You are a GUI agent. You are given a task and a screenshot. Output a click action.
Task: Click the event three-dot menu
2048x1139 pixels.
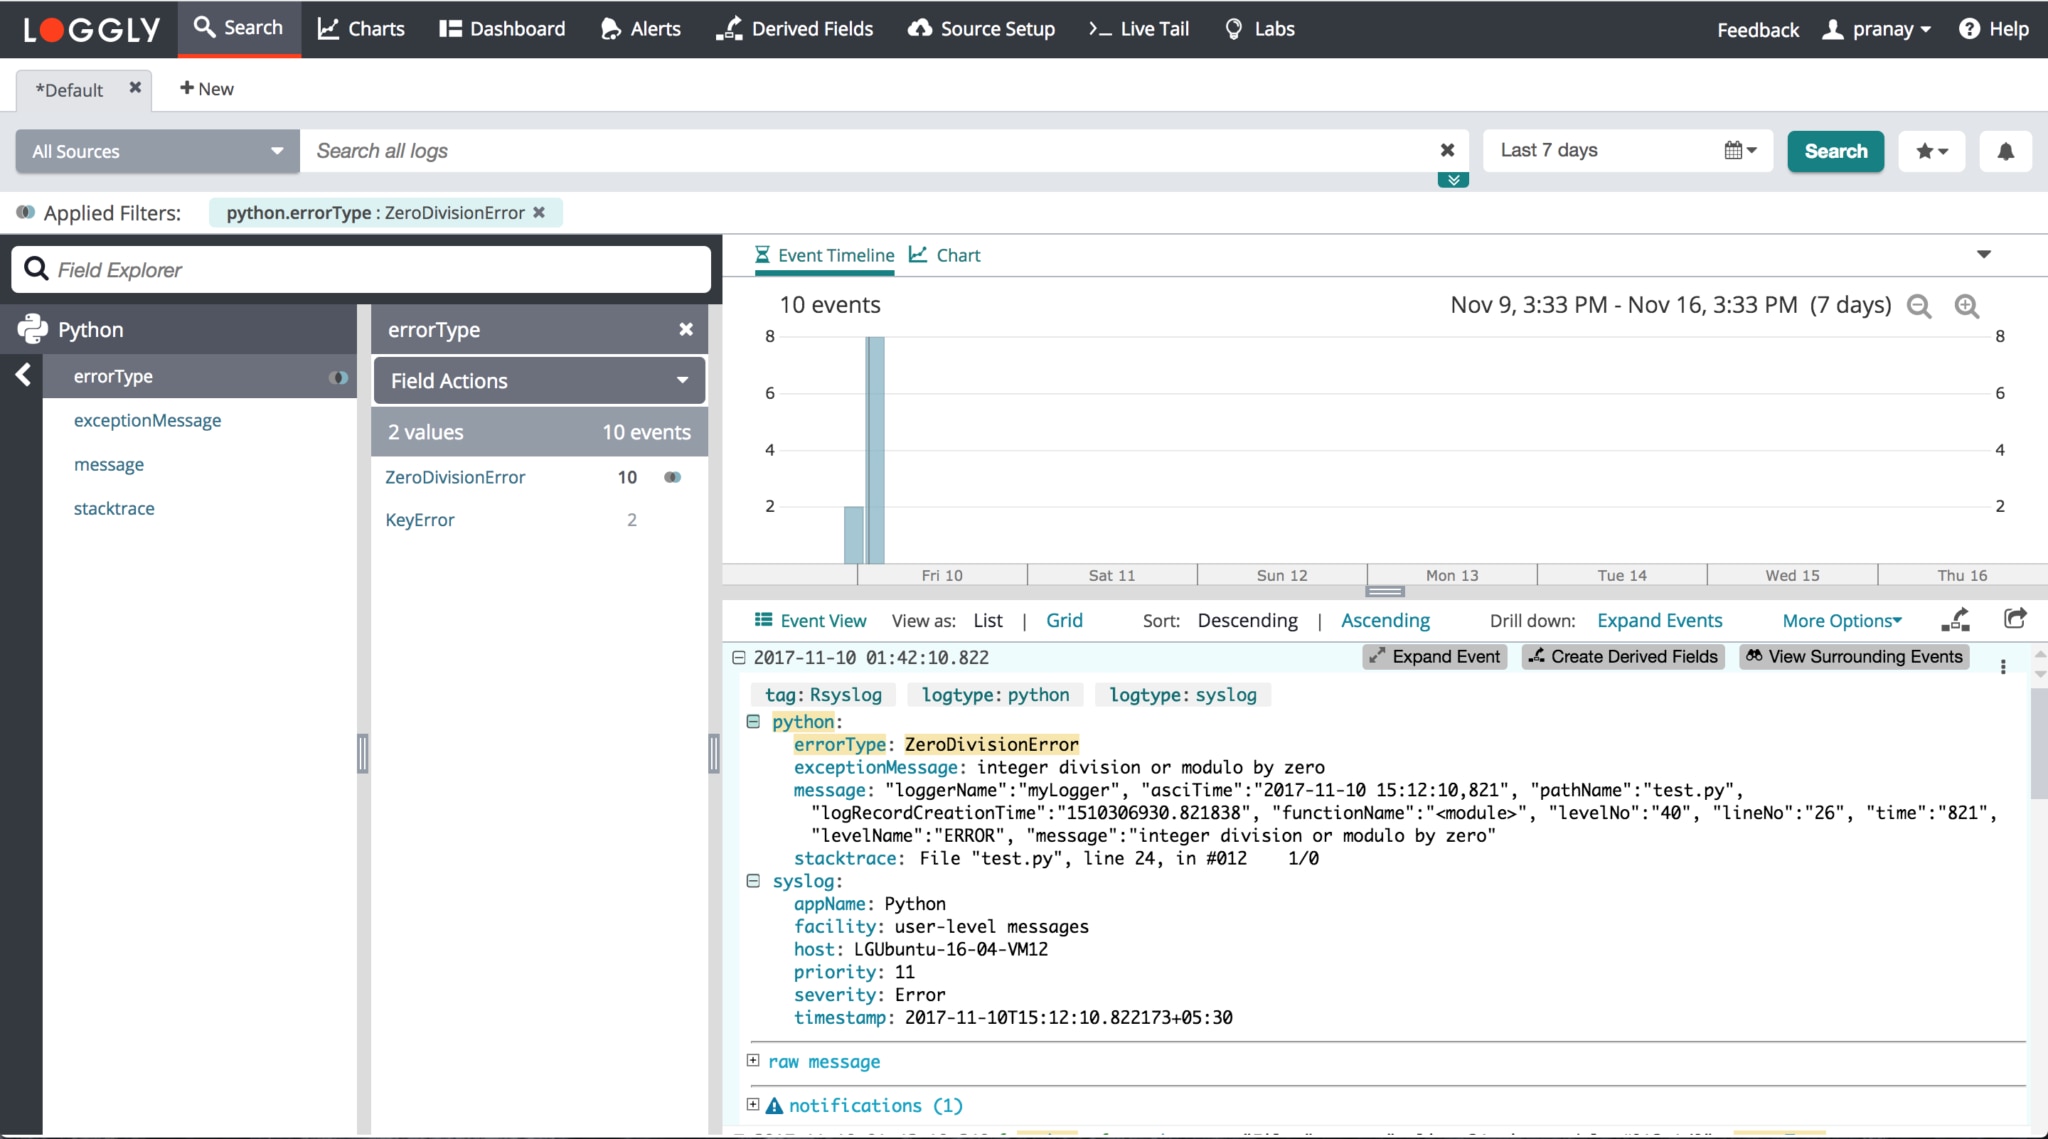pyautogui.click(x=2003, y=667)
